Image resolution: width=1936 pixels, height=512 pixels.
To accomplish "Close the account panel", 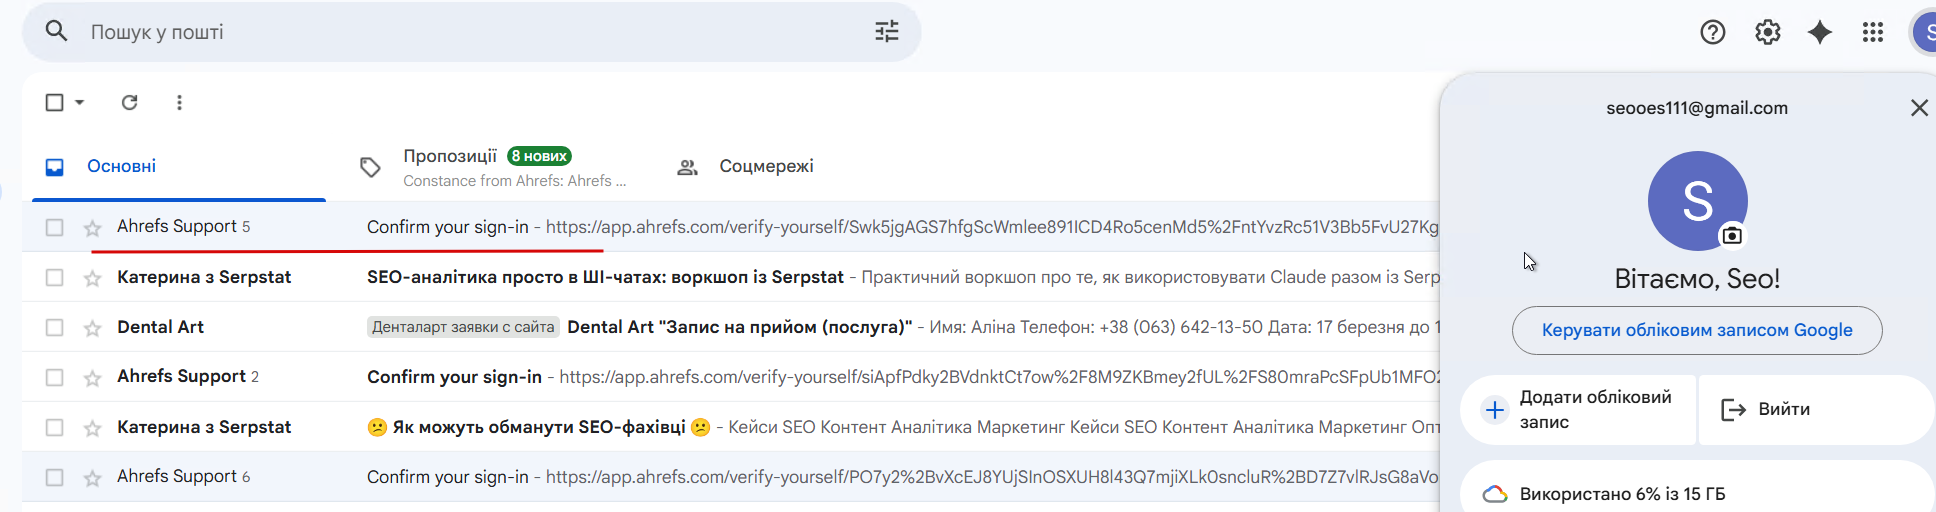I will point(1918,108).
